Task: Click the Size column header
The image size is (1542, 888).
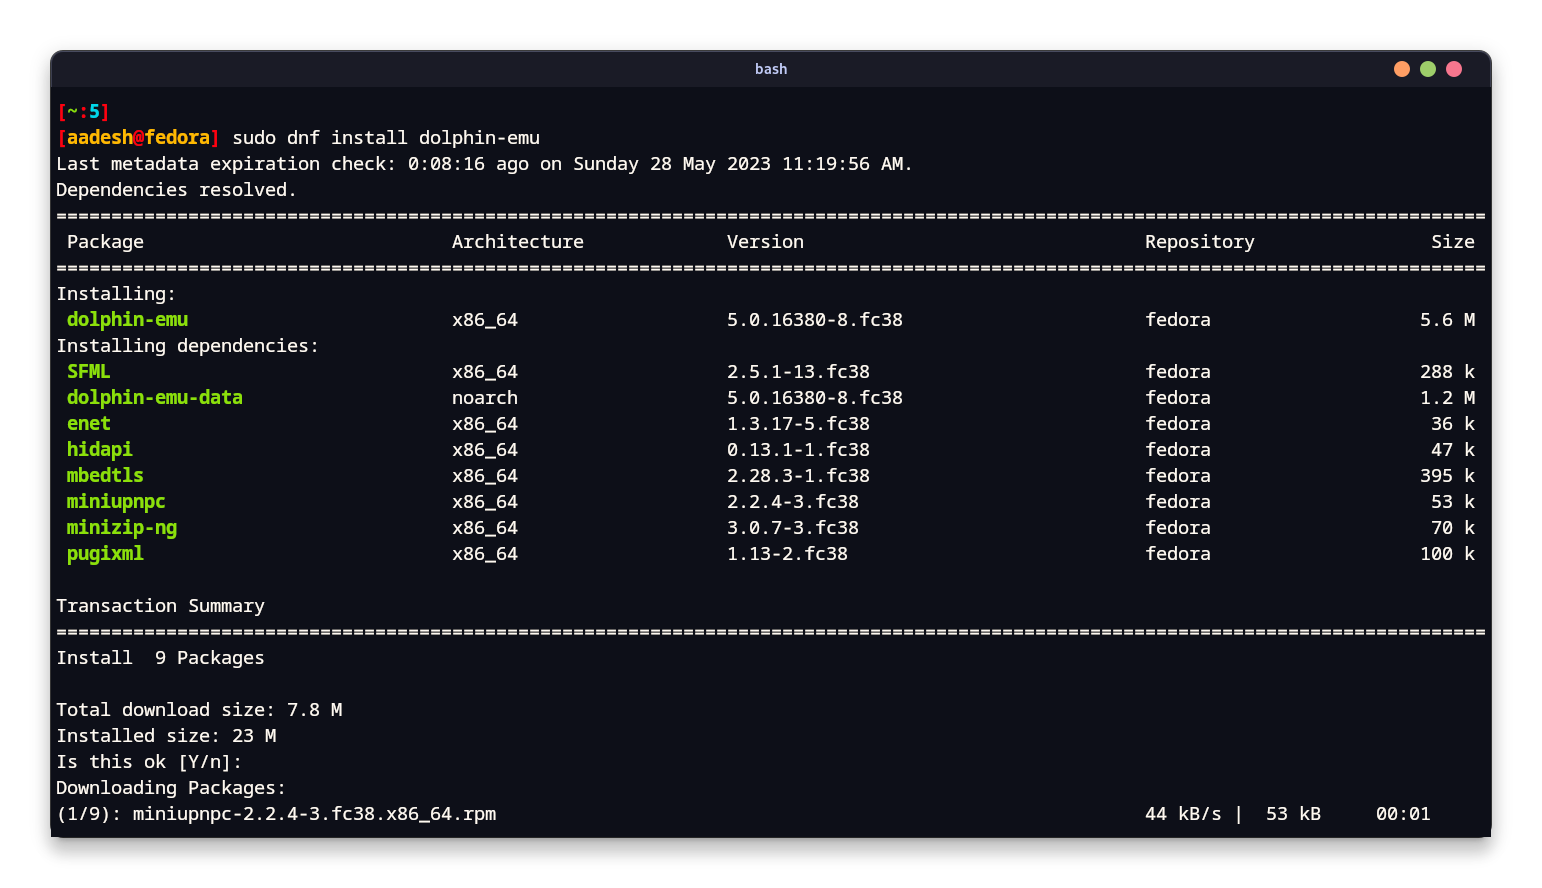Action: pos(1452,241)
